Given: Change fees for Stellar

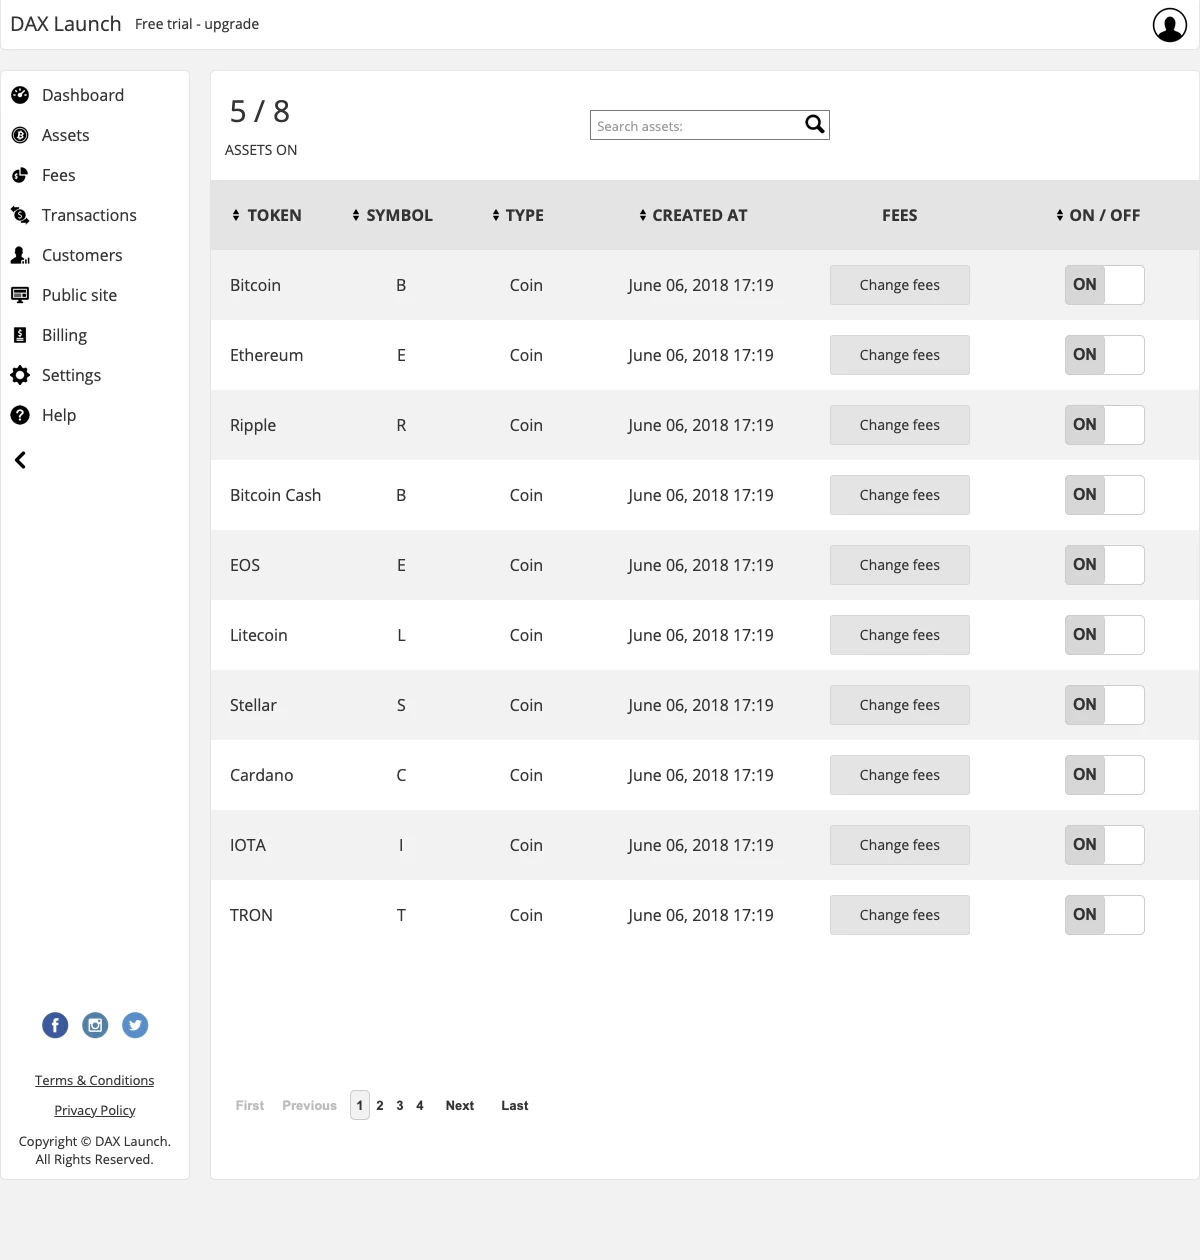Looking at the screenshot, I should [x=900, y=705].
